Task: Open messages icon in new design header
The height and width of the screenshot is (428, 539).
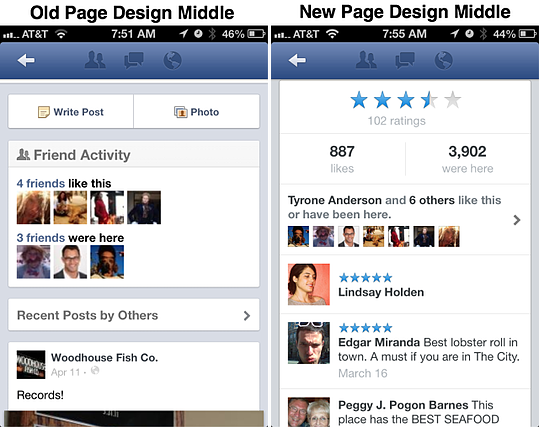Action: (405, 60)
